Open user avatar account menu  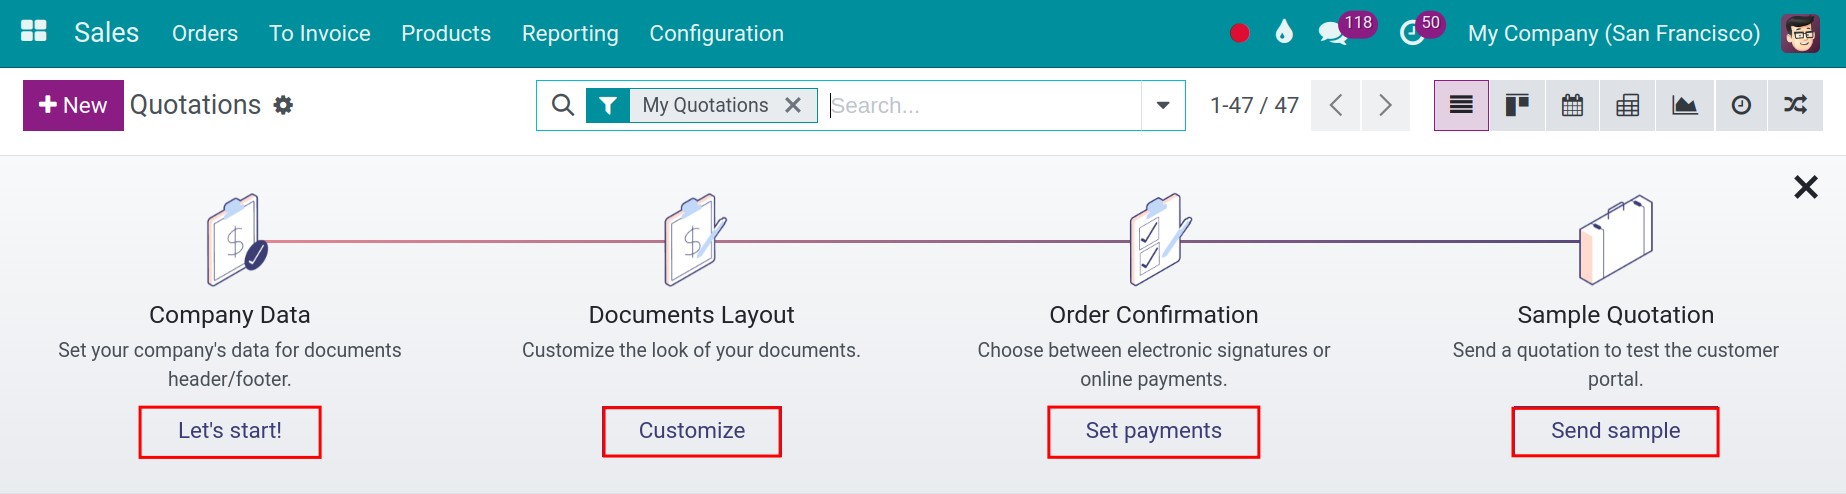pyautogui.click(x=1800, y=33)
